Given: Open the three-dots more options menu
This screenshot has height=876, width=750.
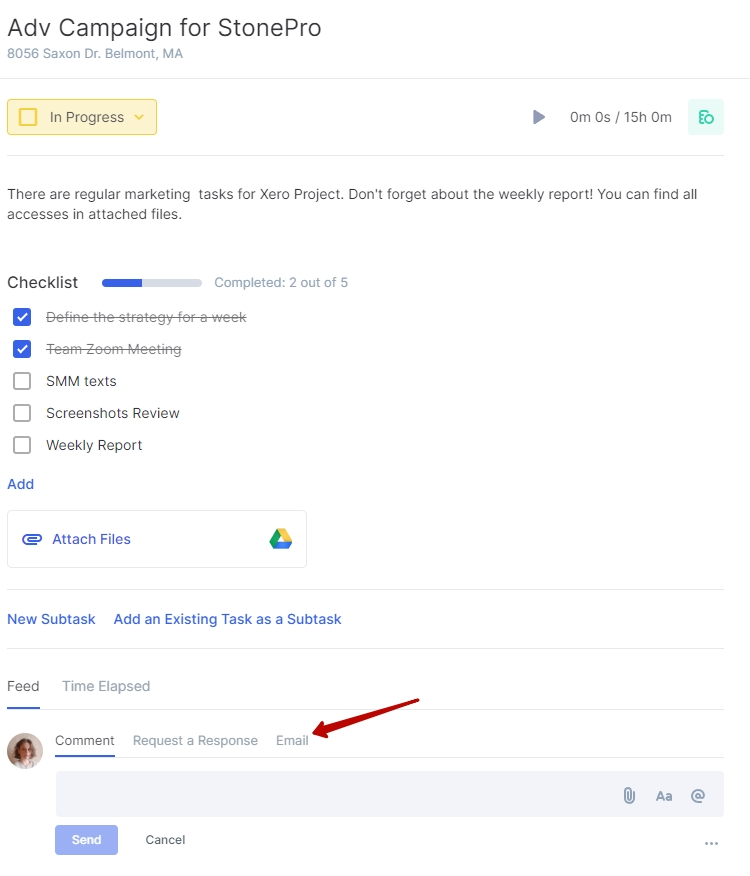Looking at the screenshot, I should click(711, 844).
